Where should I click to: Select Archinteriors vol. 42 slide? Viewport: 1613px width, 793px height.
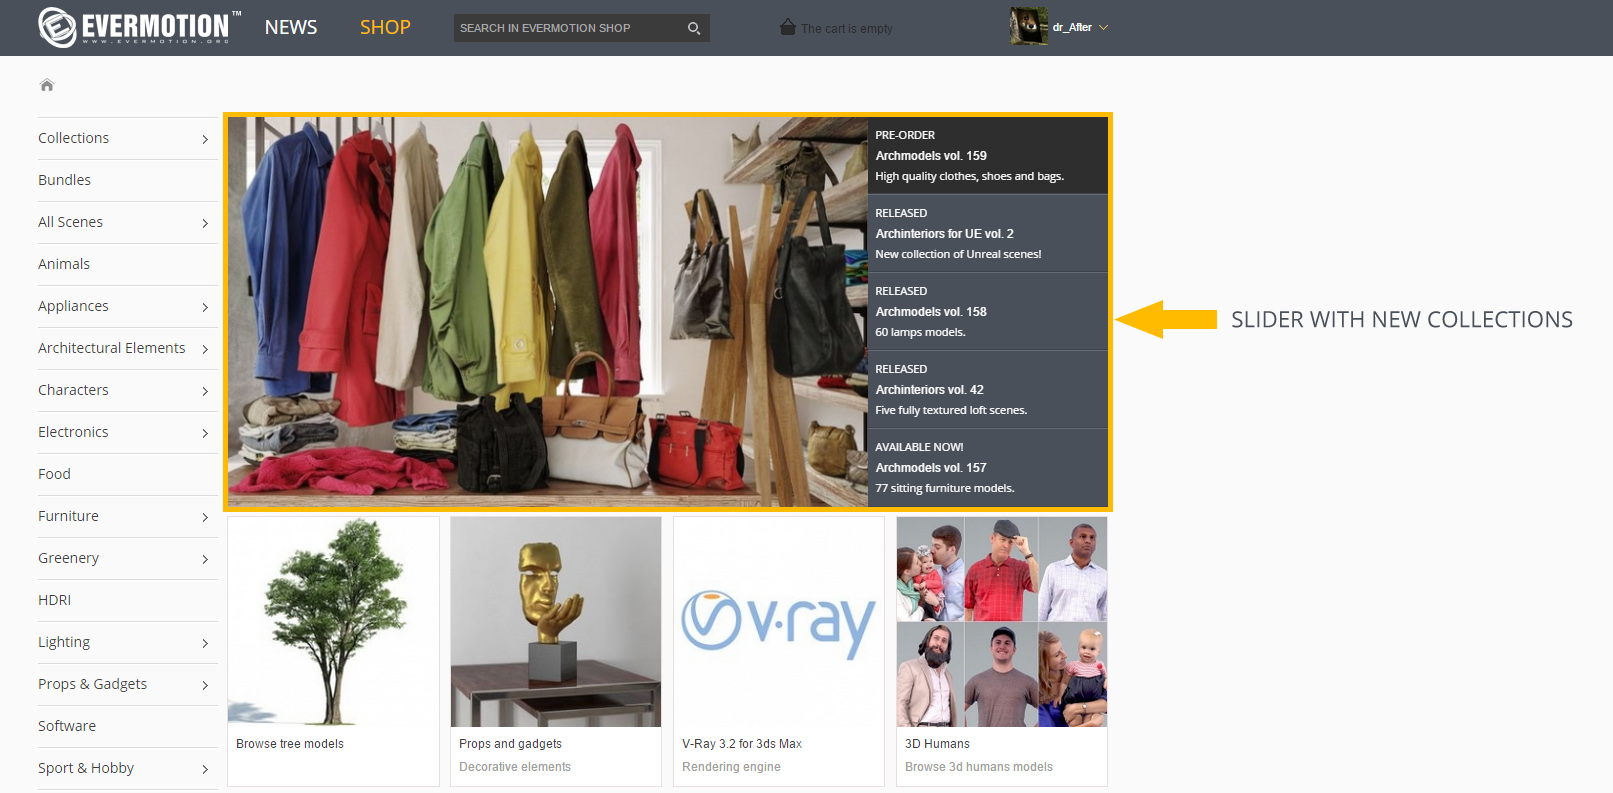tap(987, 389)
